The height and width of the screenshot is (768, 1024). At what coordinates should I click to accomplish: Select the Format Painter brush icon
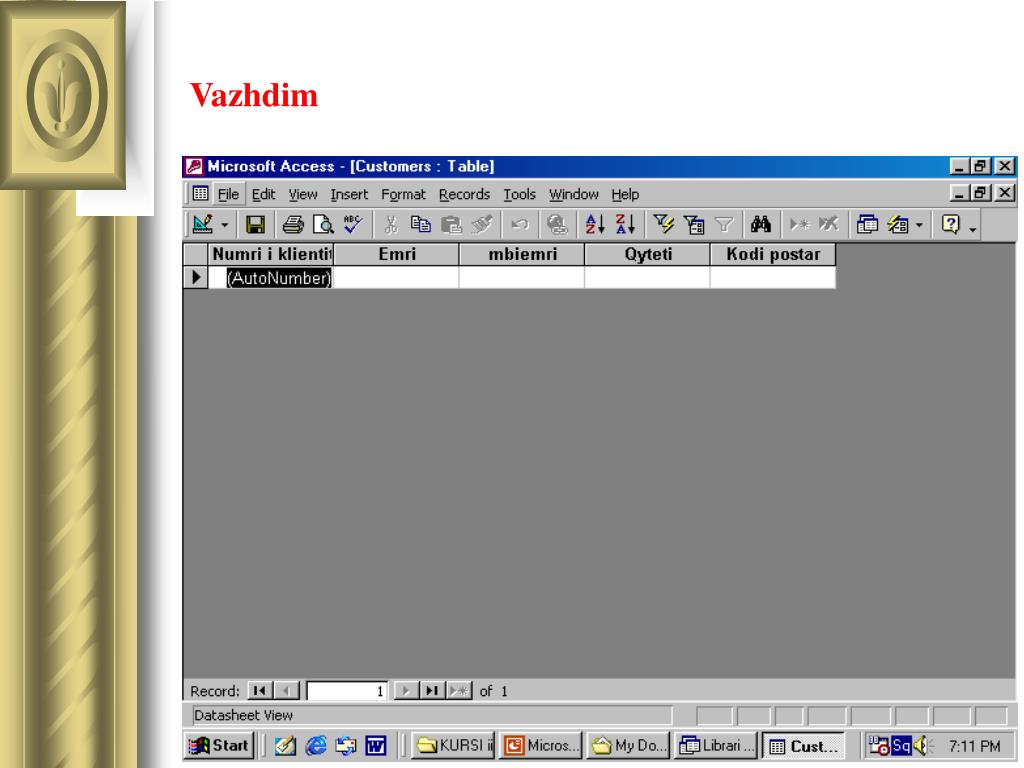482,225
